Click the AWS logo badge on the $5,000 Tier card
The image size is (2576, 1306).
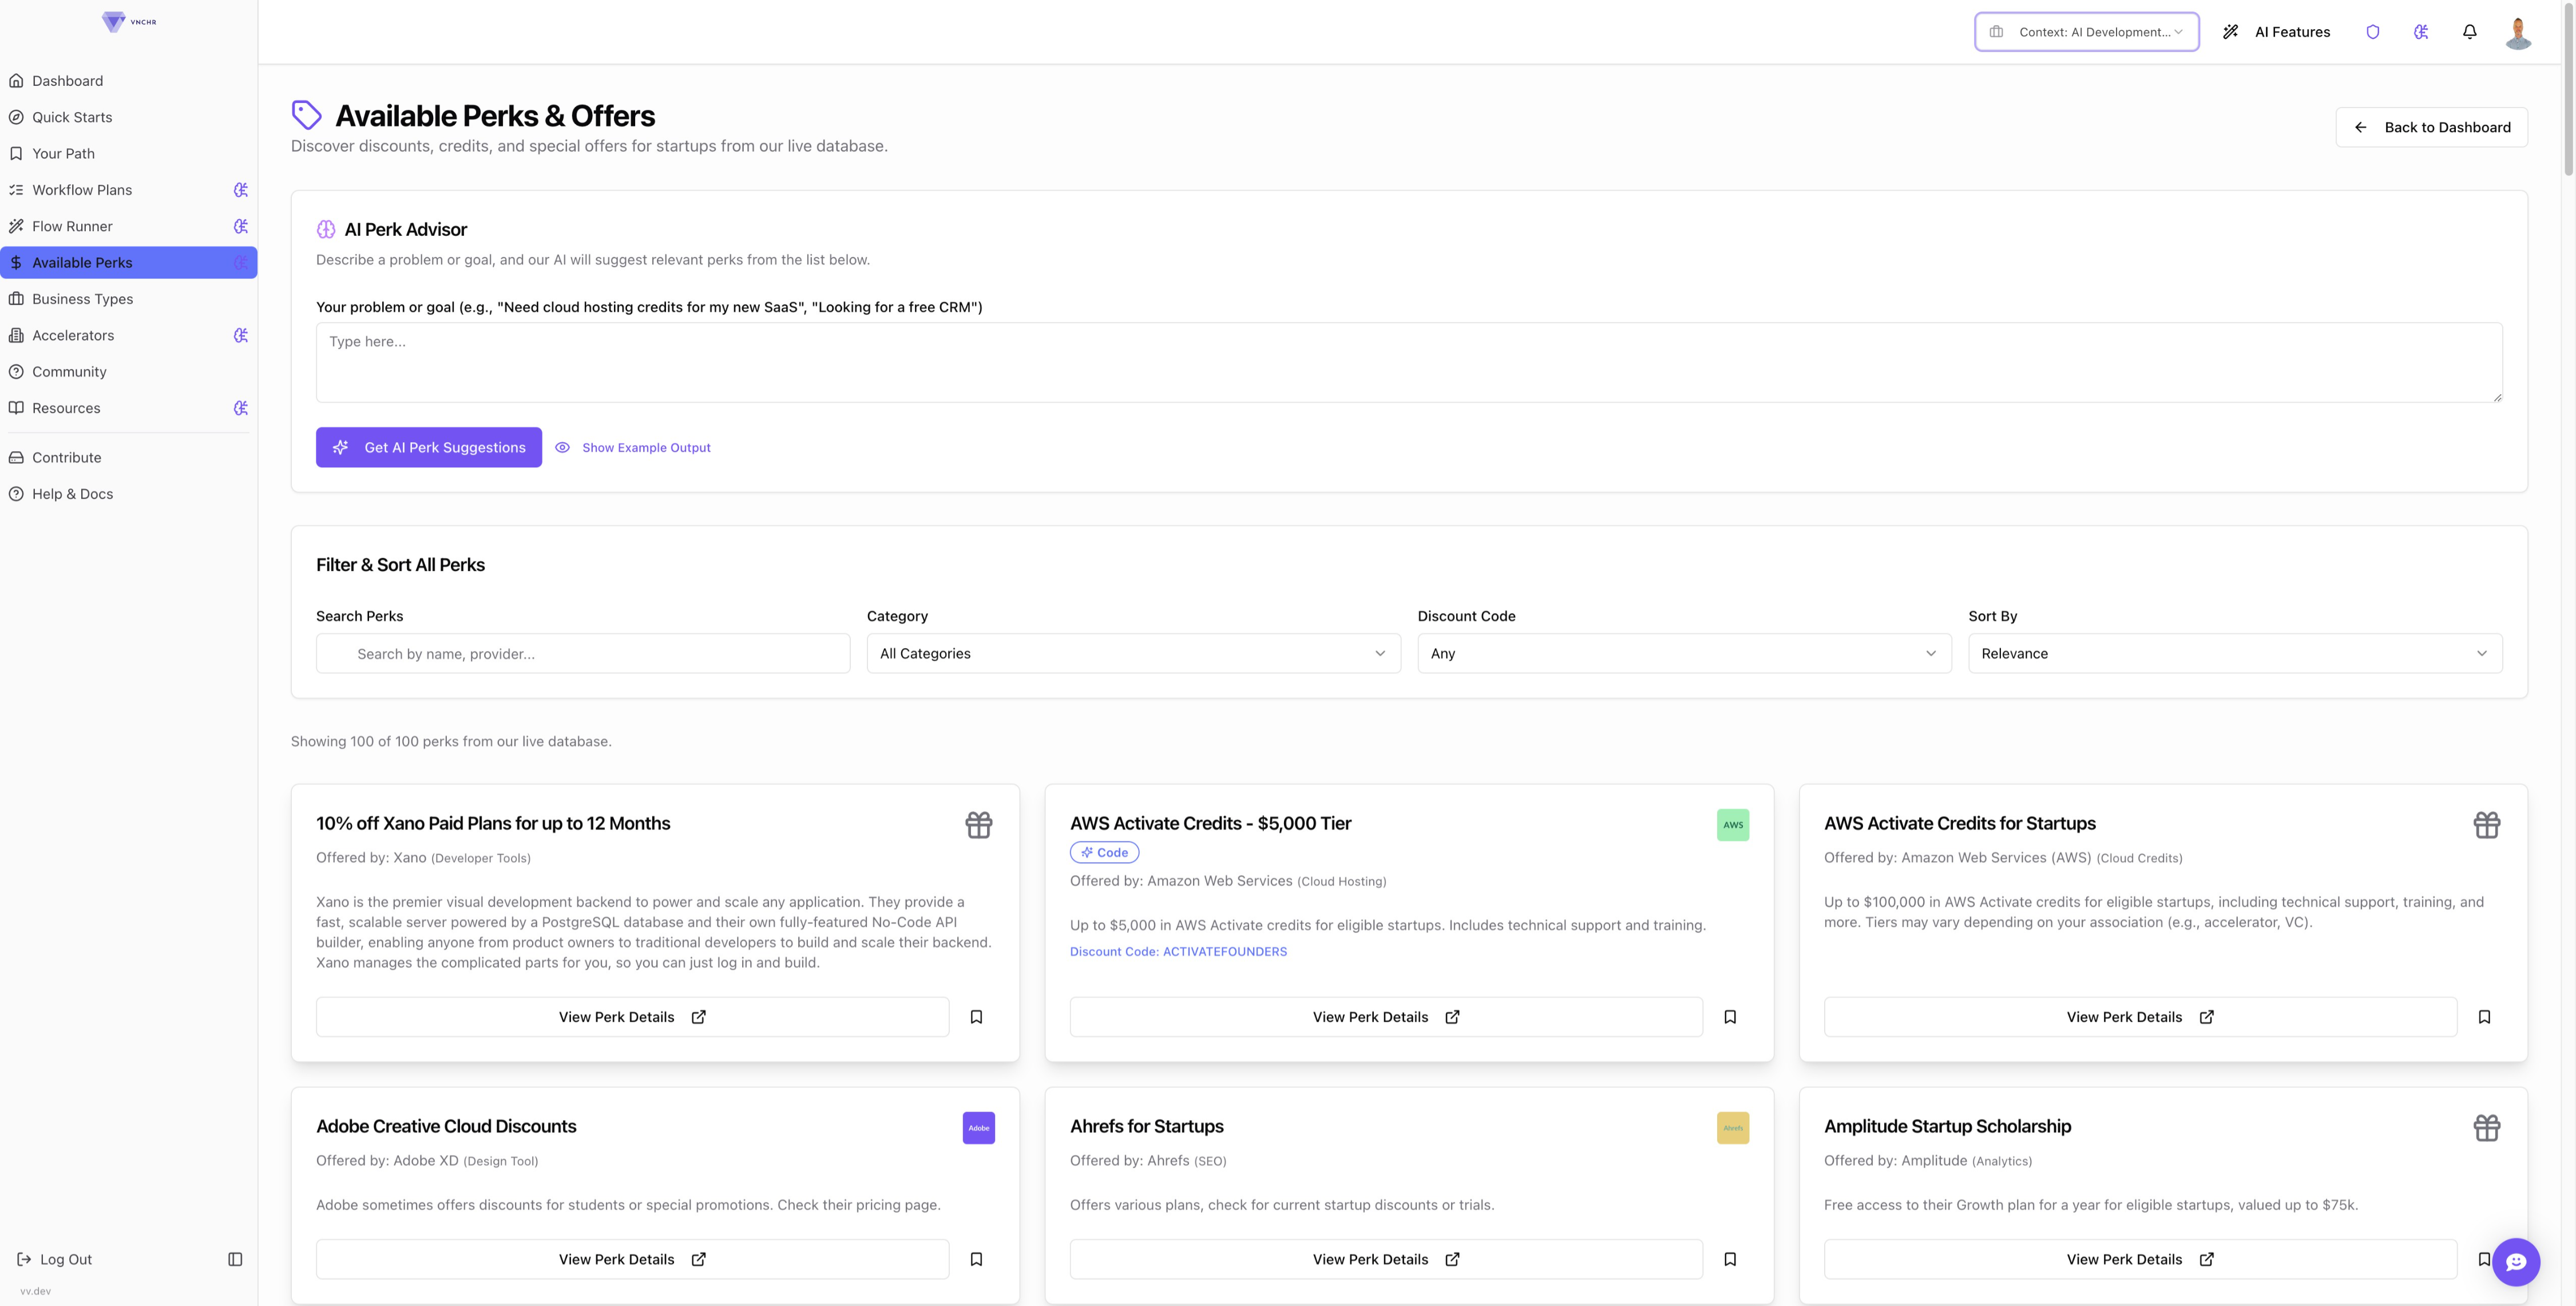pos(1732,825)
